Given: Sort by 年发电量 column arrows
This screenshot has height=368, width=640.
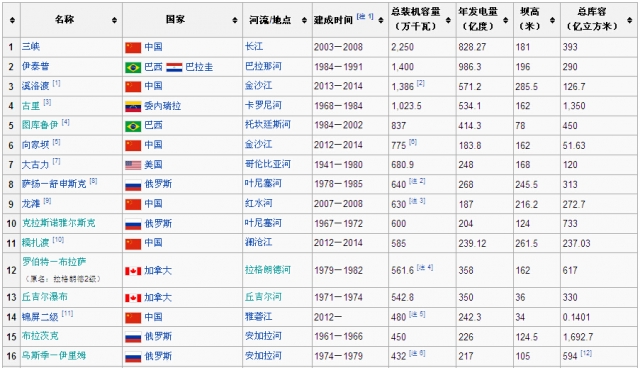Looking at the screenshot, I should [x=506, y=20].
